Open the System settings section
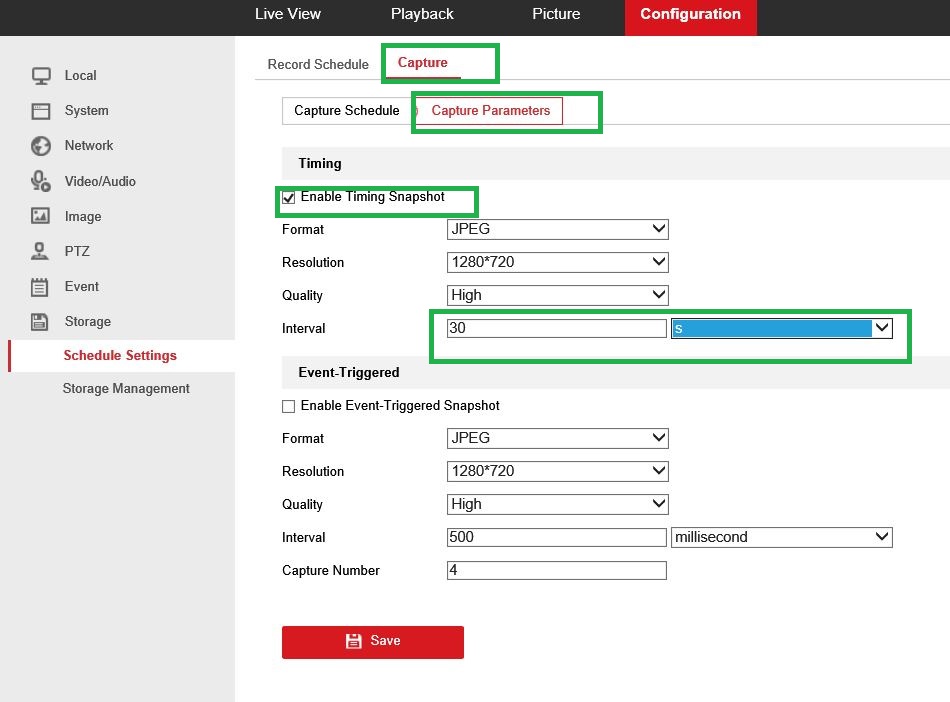 [87, 111]
